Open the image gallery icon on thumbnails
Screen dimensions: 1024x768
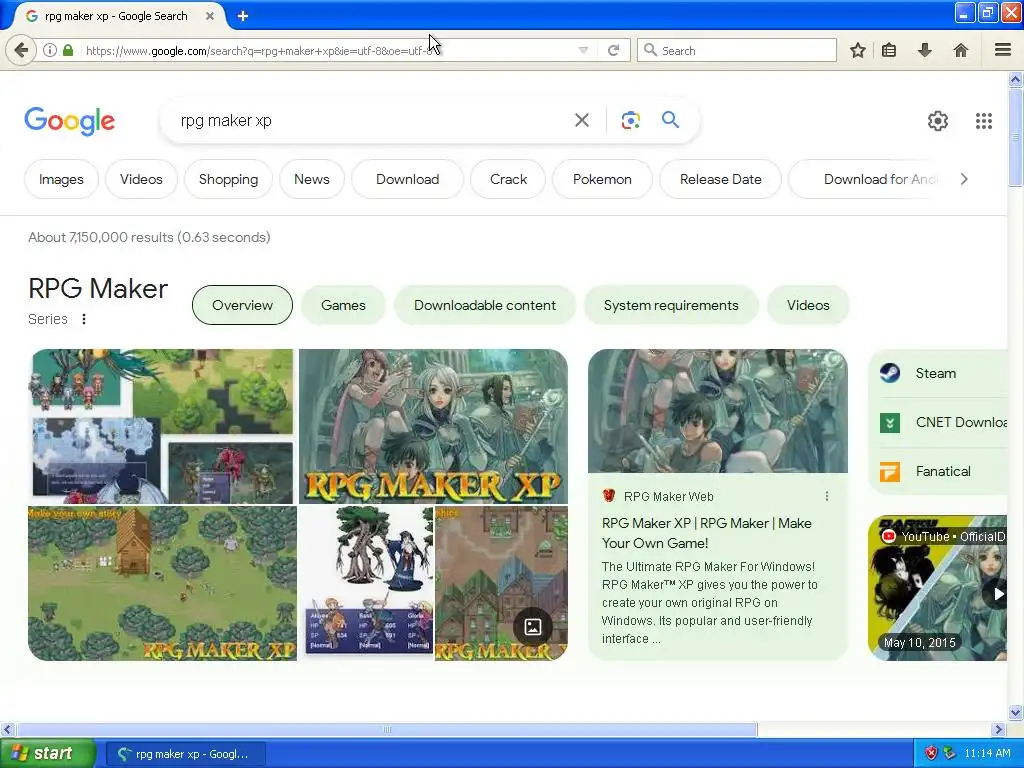pos(533,627)
